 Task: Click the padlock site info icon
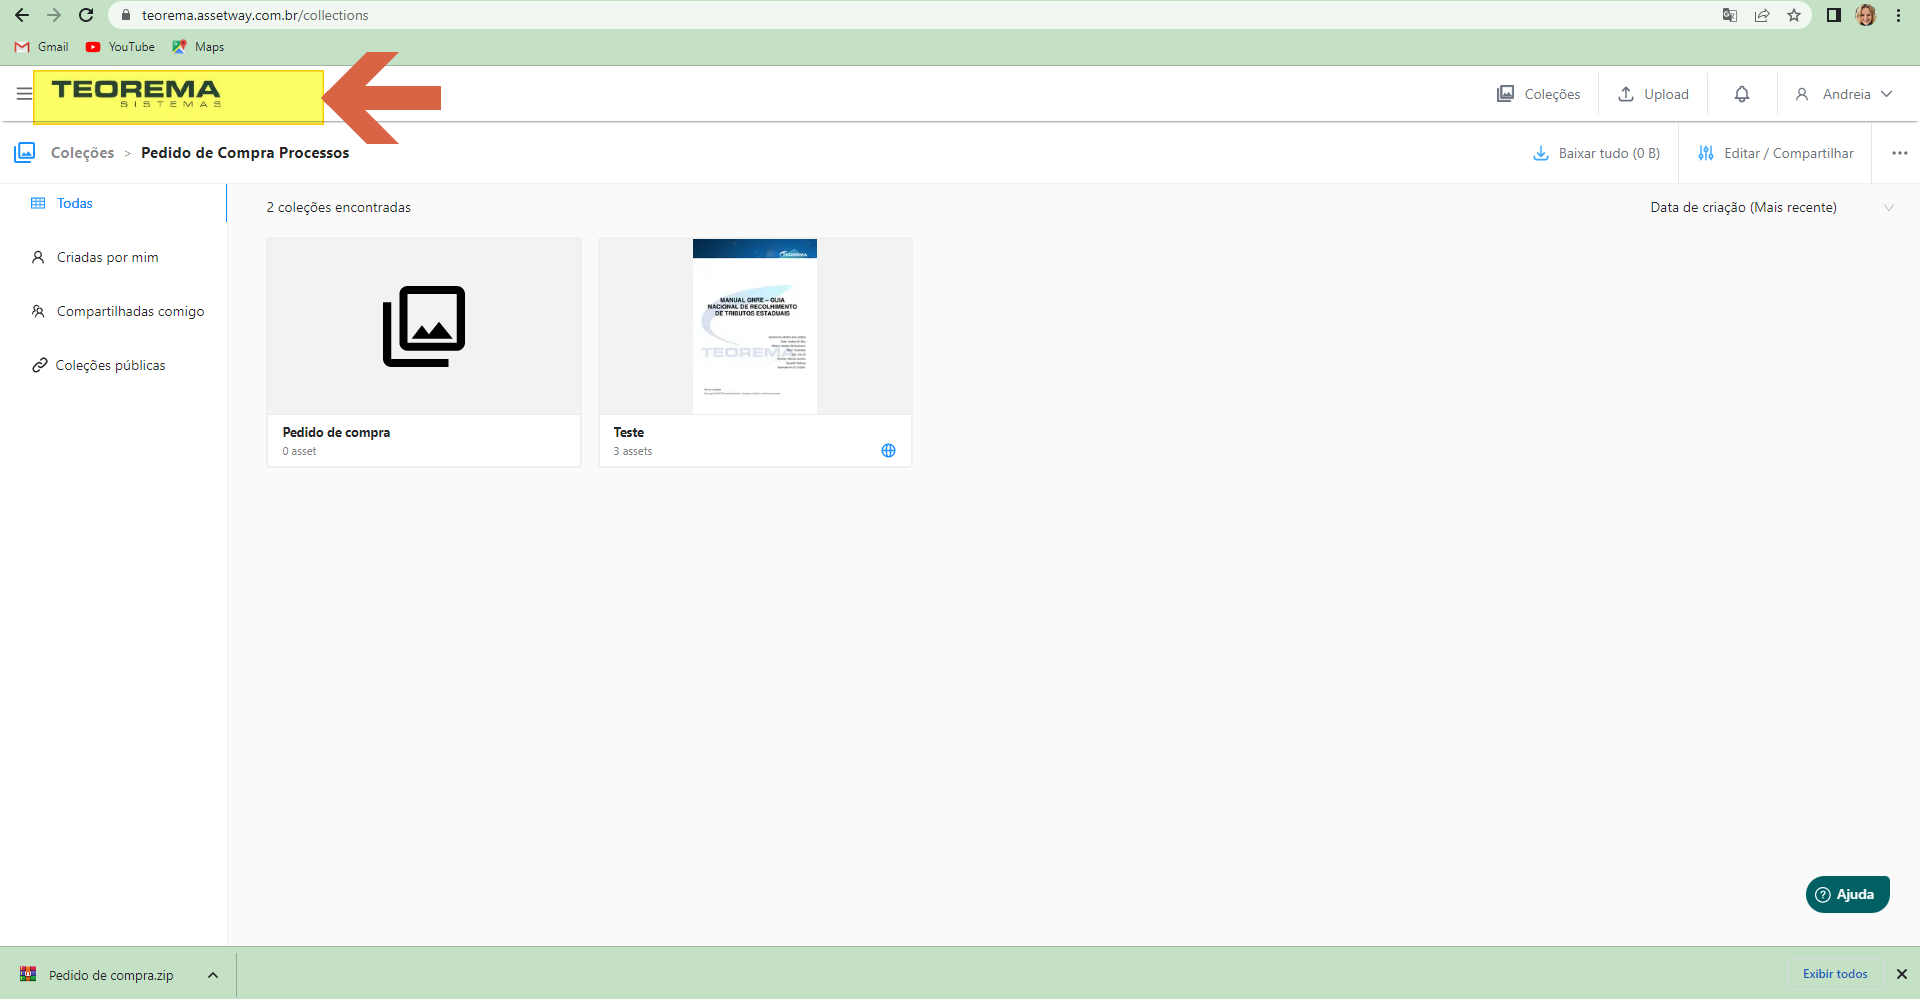click(x=126, y=15)
